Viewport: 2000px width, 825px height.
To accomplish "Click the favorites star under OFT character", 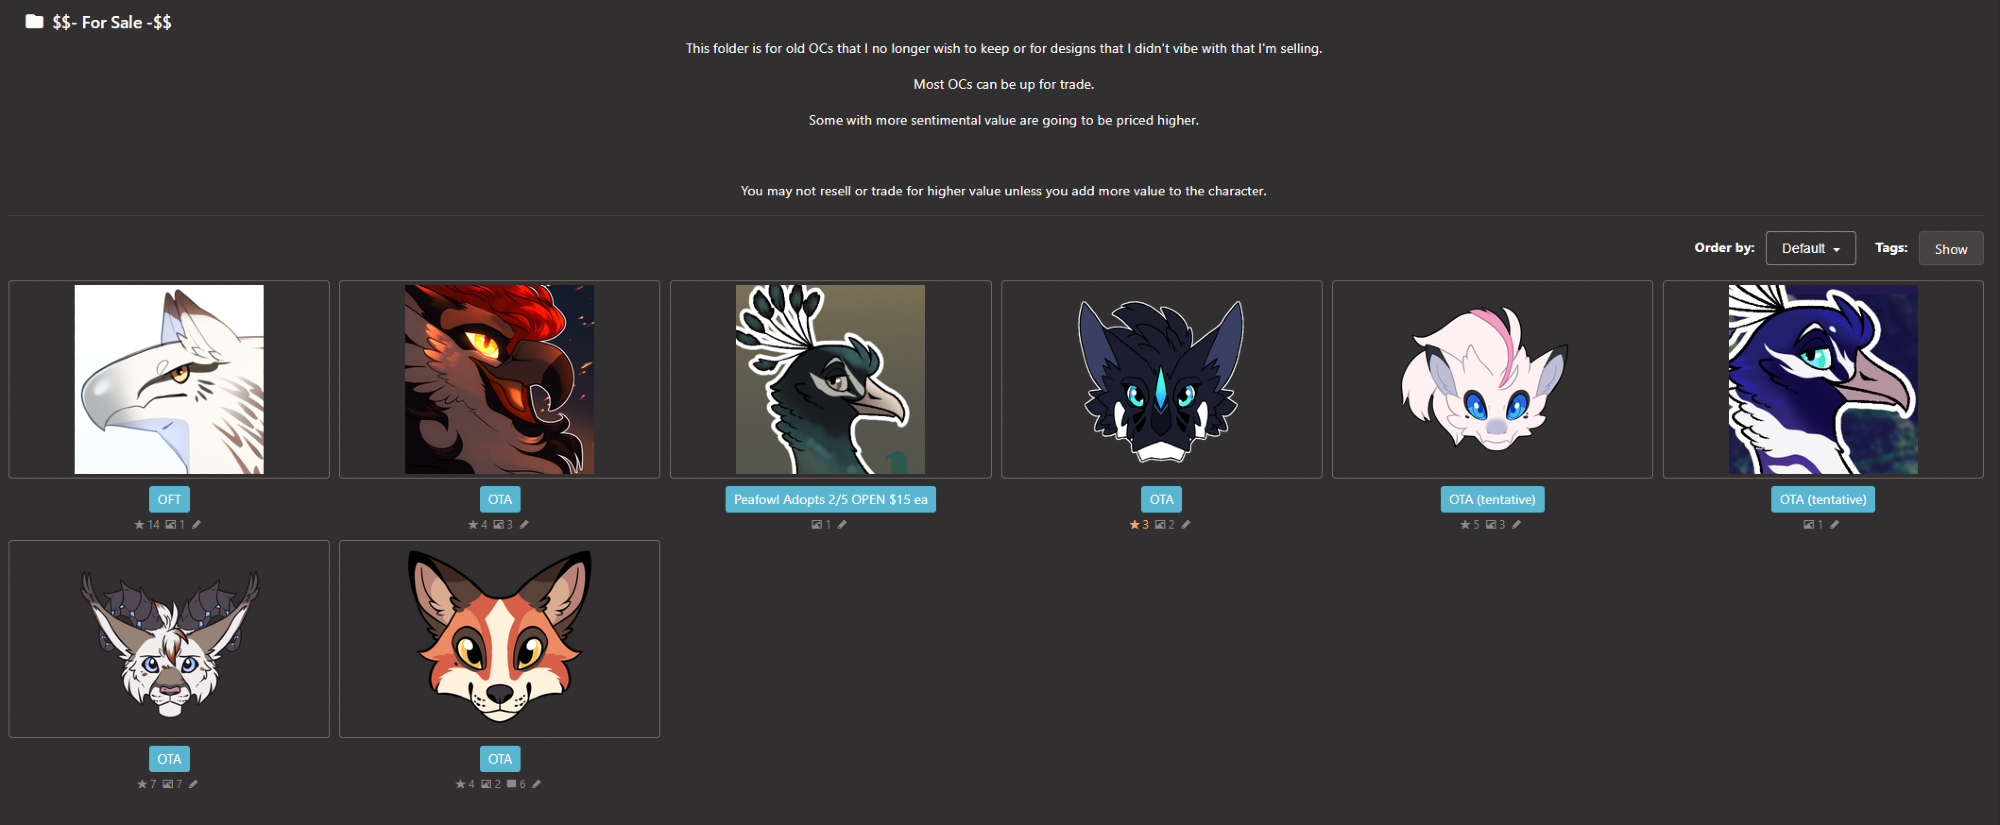I will coord(139,525).
